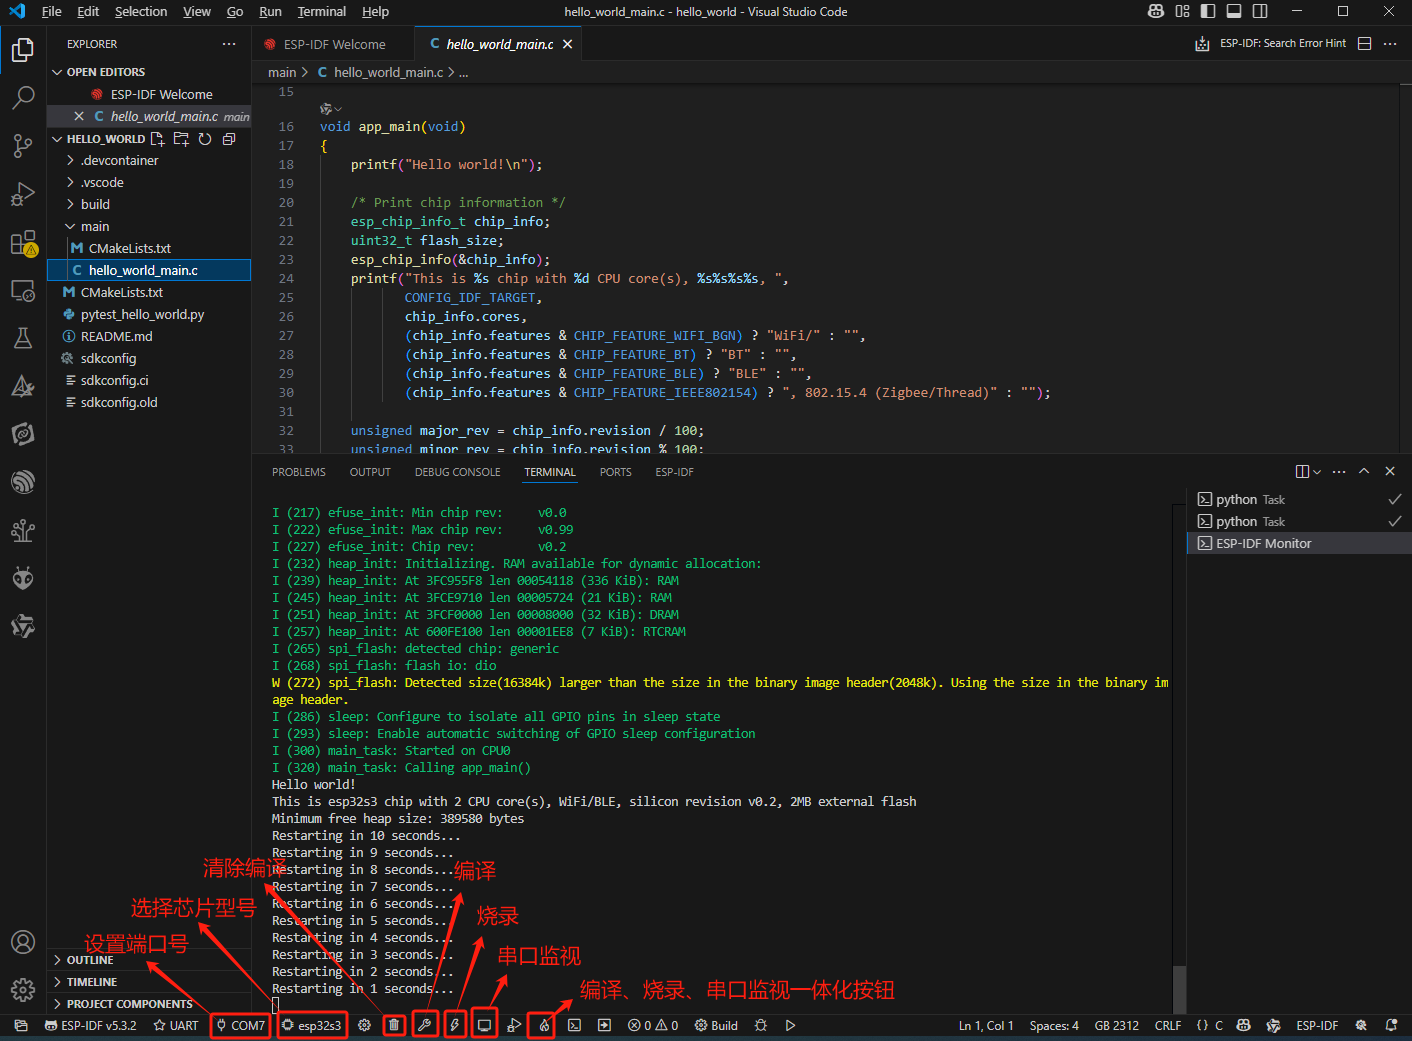The width and height of the screenshot is (1412, 1041).
Task: Toggle secondary side bar visibility
Action: click(1260, 11)
